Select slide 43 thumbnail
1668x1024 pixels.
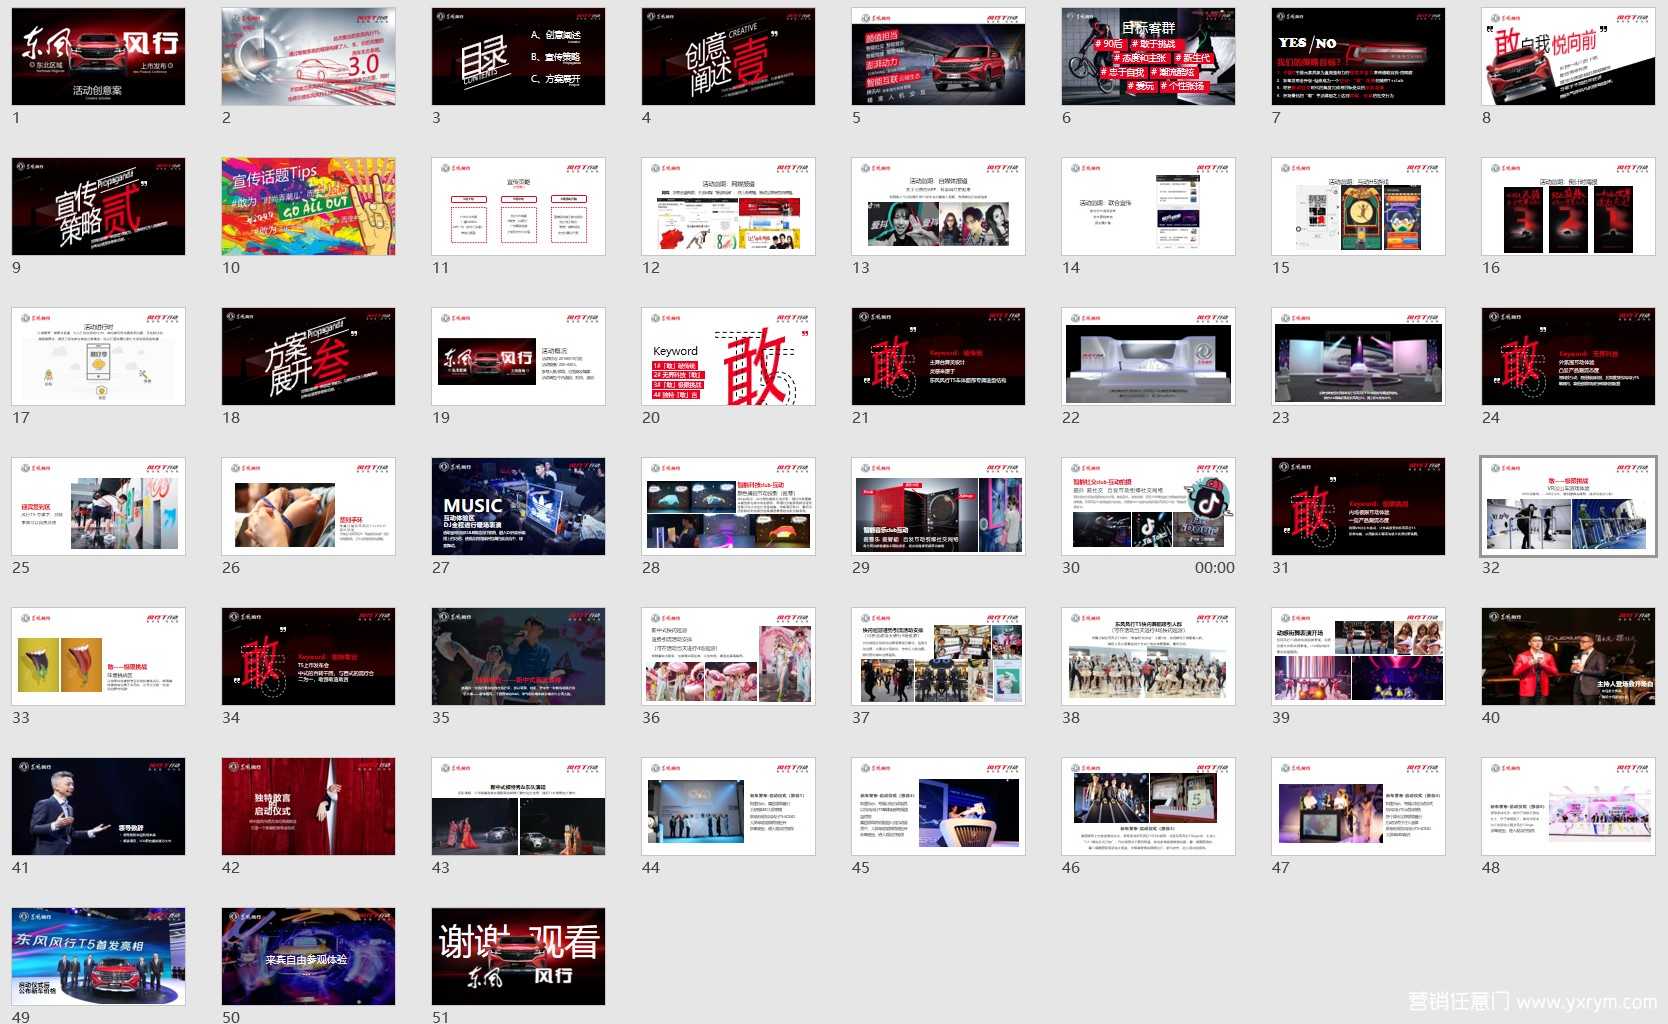518,806
